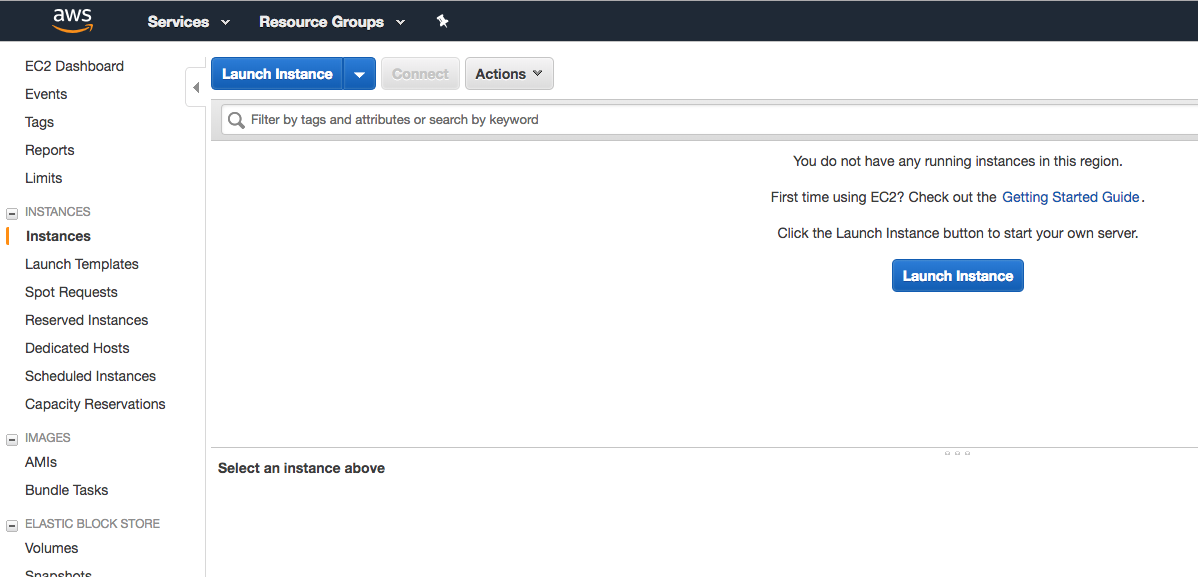Viewport: 1198px width, 577px height.
Task: Open the Services menu
Action: tap(189, 22)
